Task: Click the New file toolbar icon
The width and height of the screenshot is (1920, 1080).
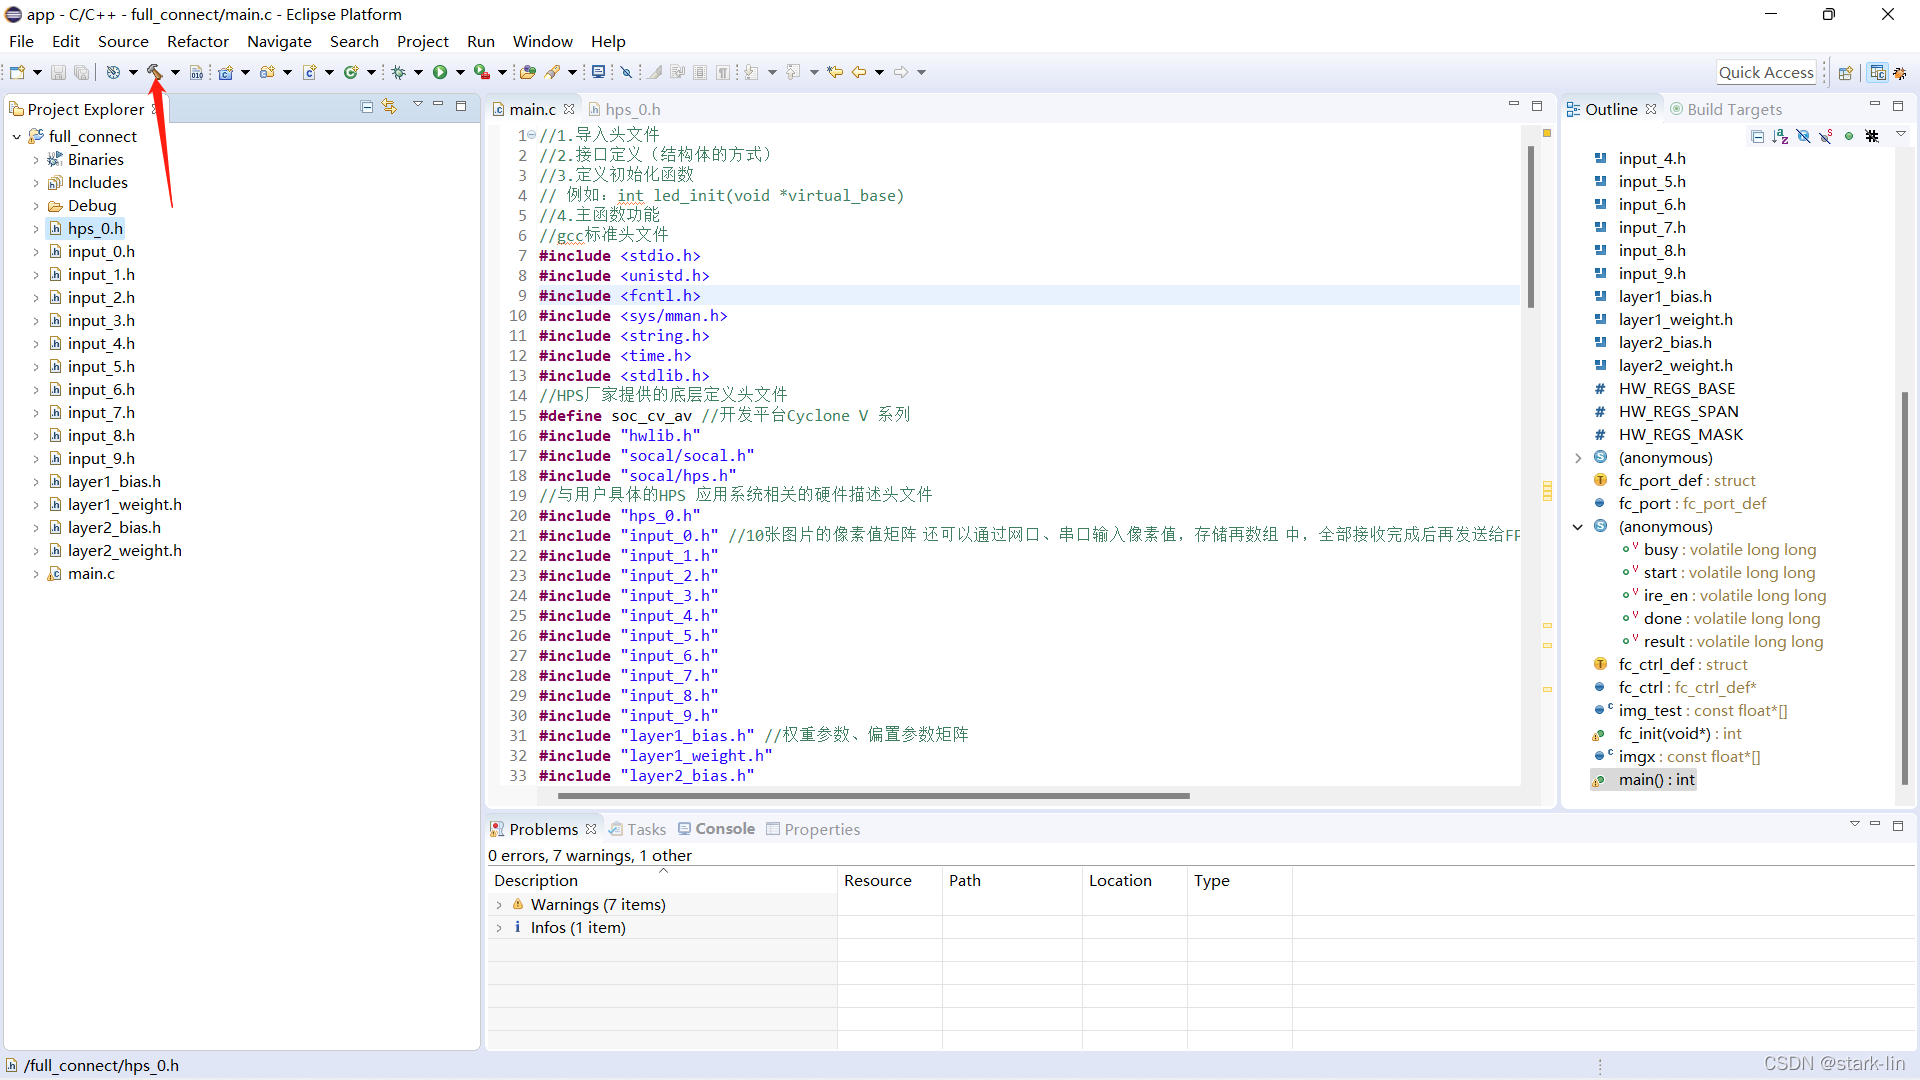Action: (x=17, y=72)
